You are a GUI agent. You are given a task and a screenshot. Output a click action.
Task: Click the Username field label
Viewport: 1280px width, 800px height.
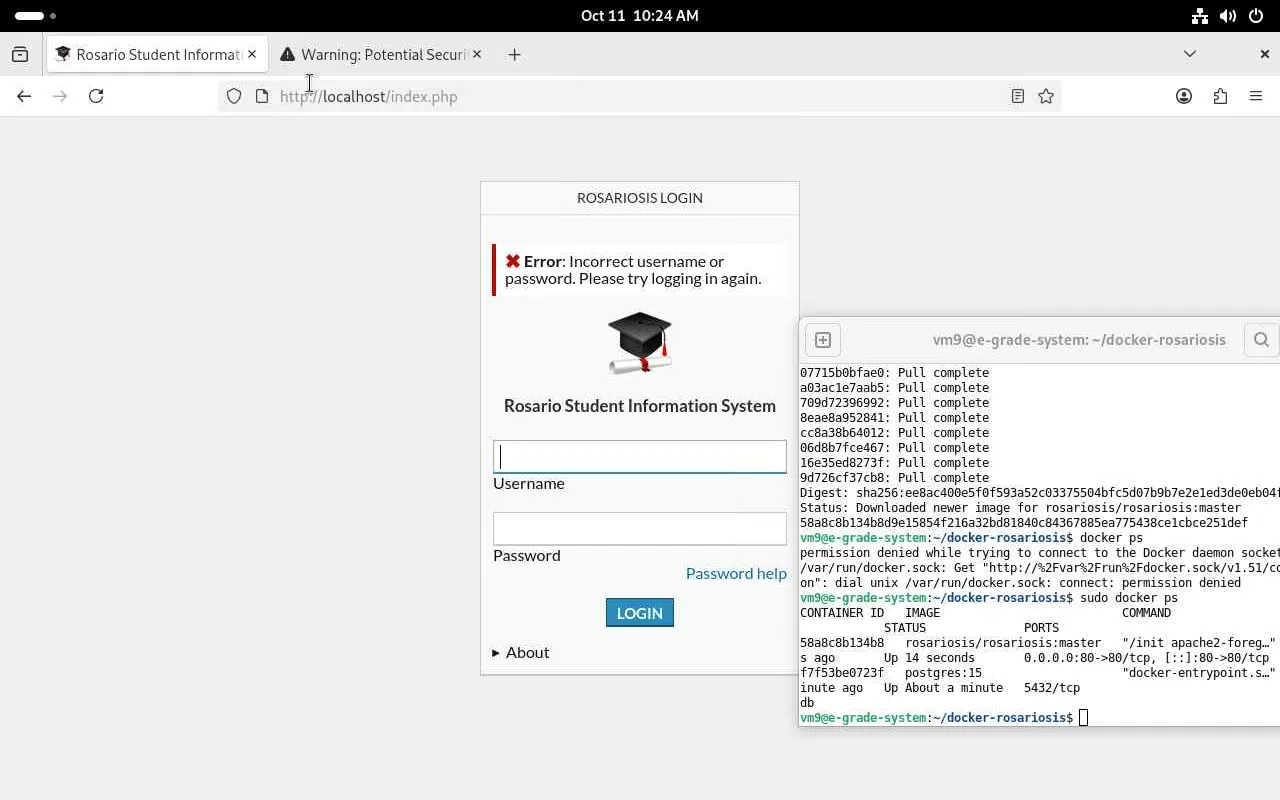click(529, 483)
